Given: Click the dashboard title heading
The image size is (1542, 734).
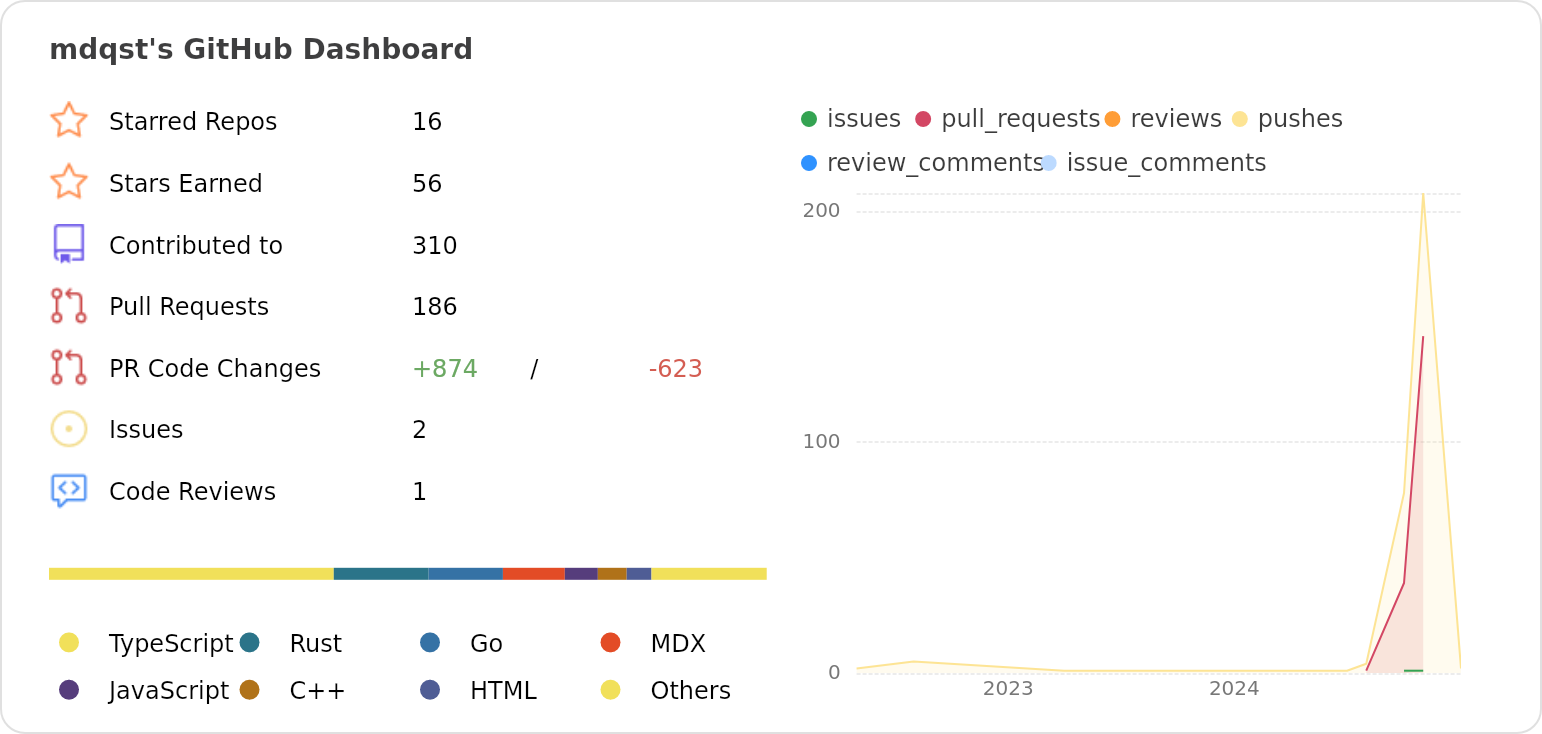Looking at the screenshot, I should 260,50.
